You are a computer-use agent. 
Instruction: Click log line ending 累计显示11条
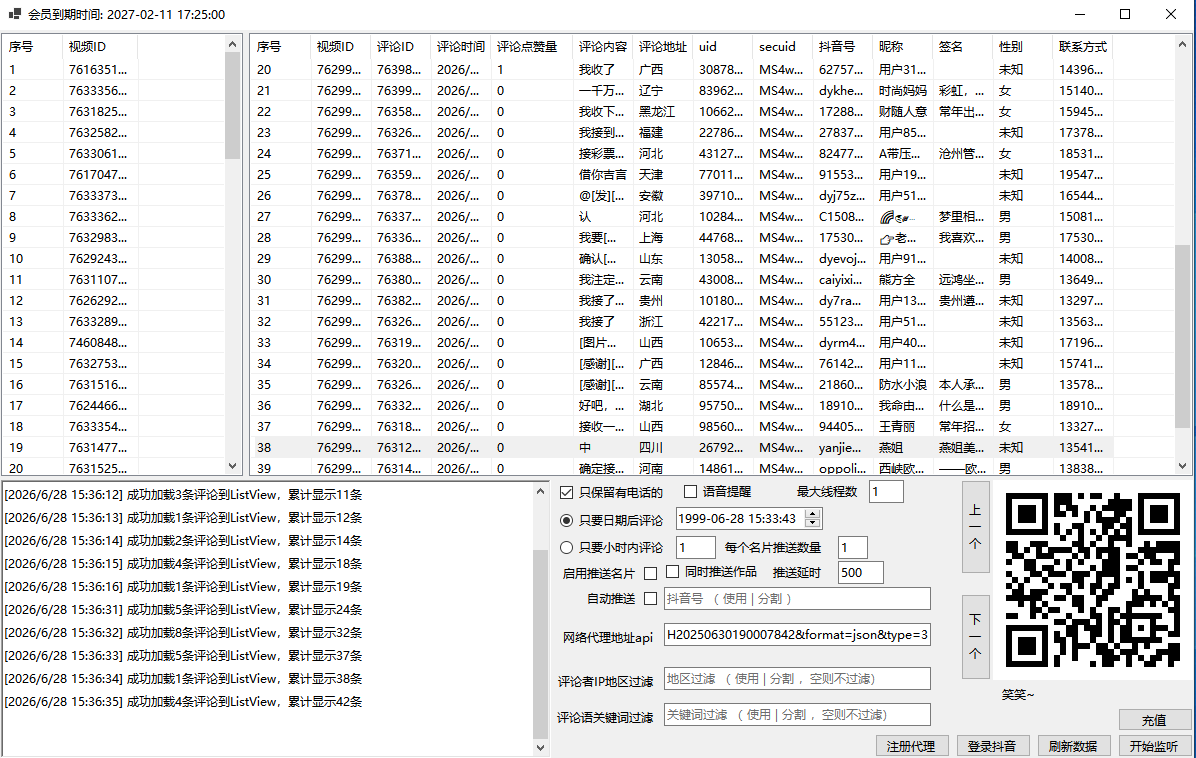[x=183, y=495]
